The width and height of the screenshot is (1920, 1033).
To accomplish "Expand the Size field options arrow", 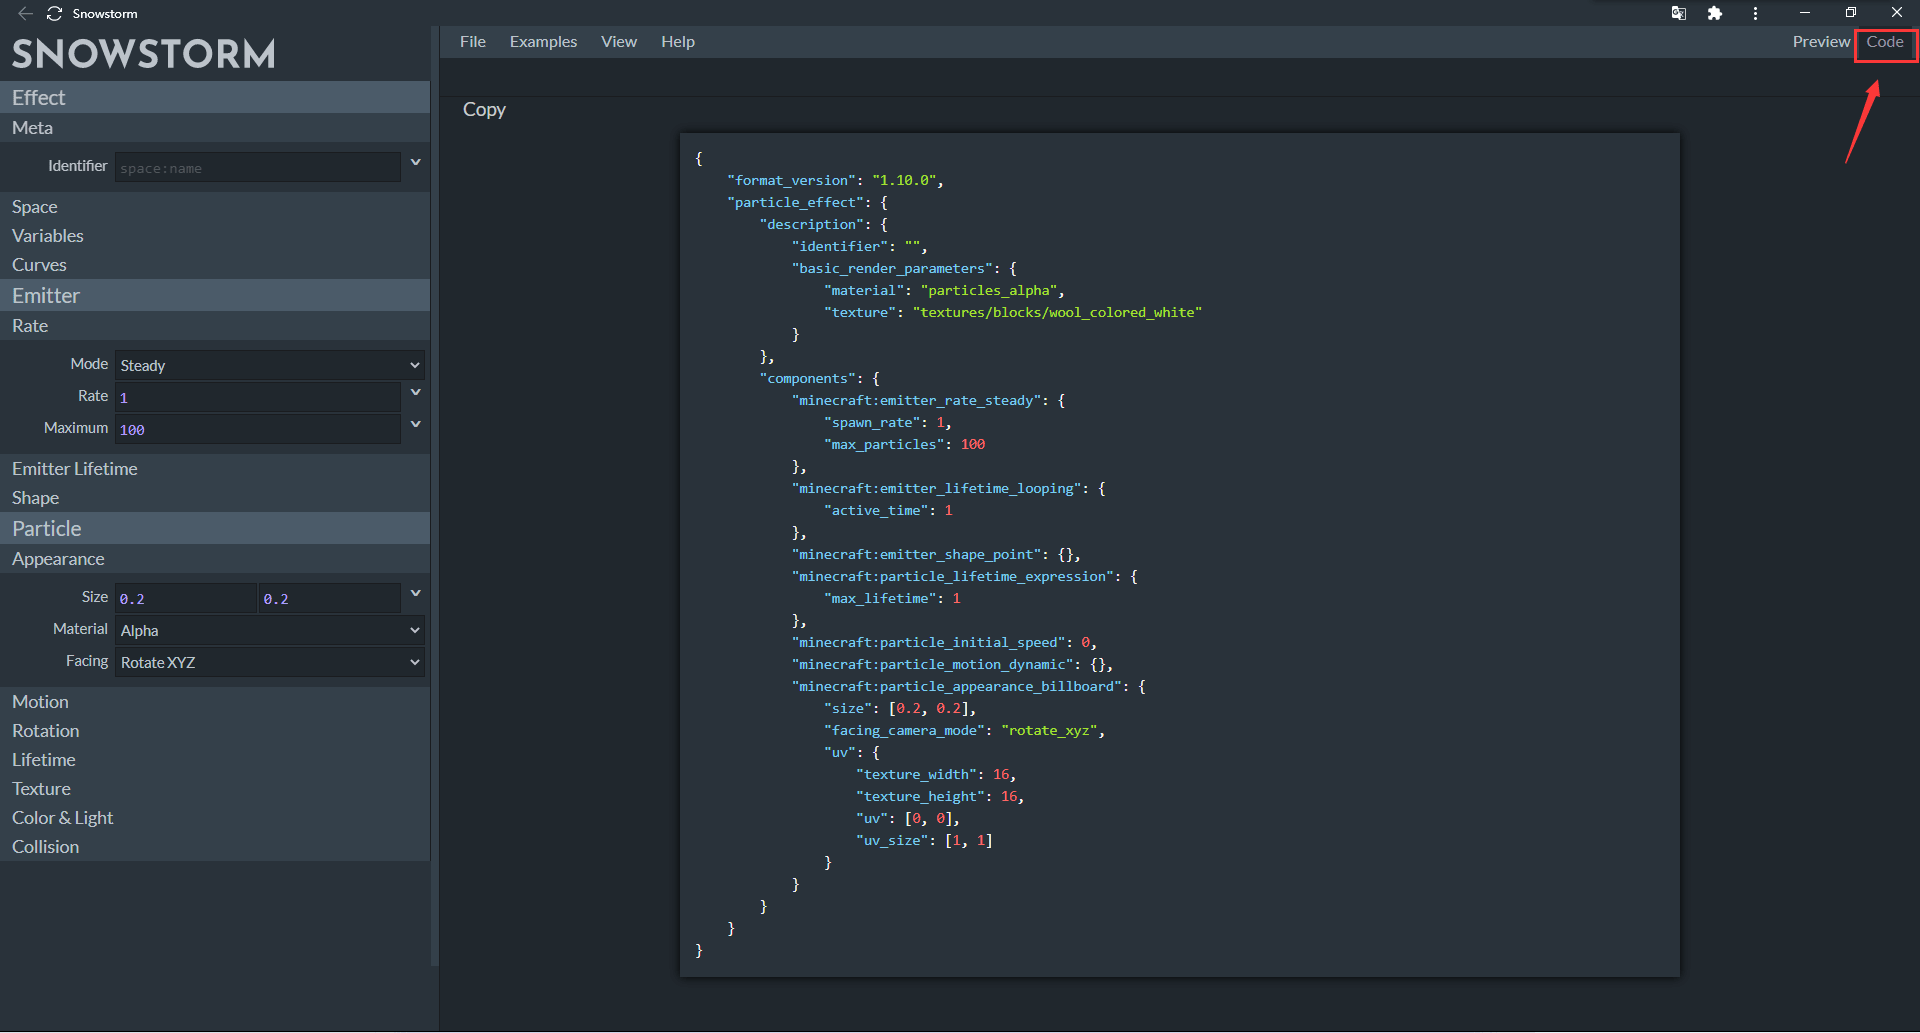I will [415, 594].
